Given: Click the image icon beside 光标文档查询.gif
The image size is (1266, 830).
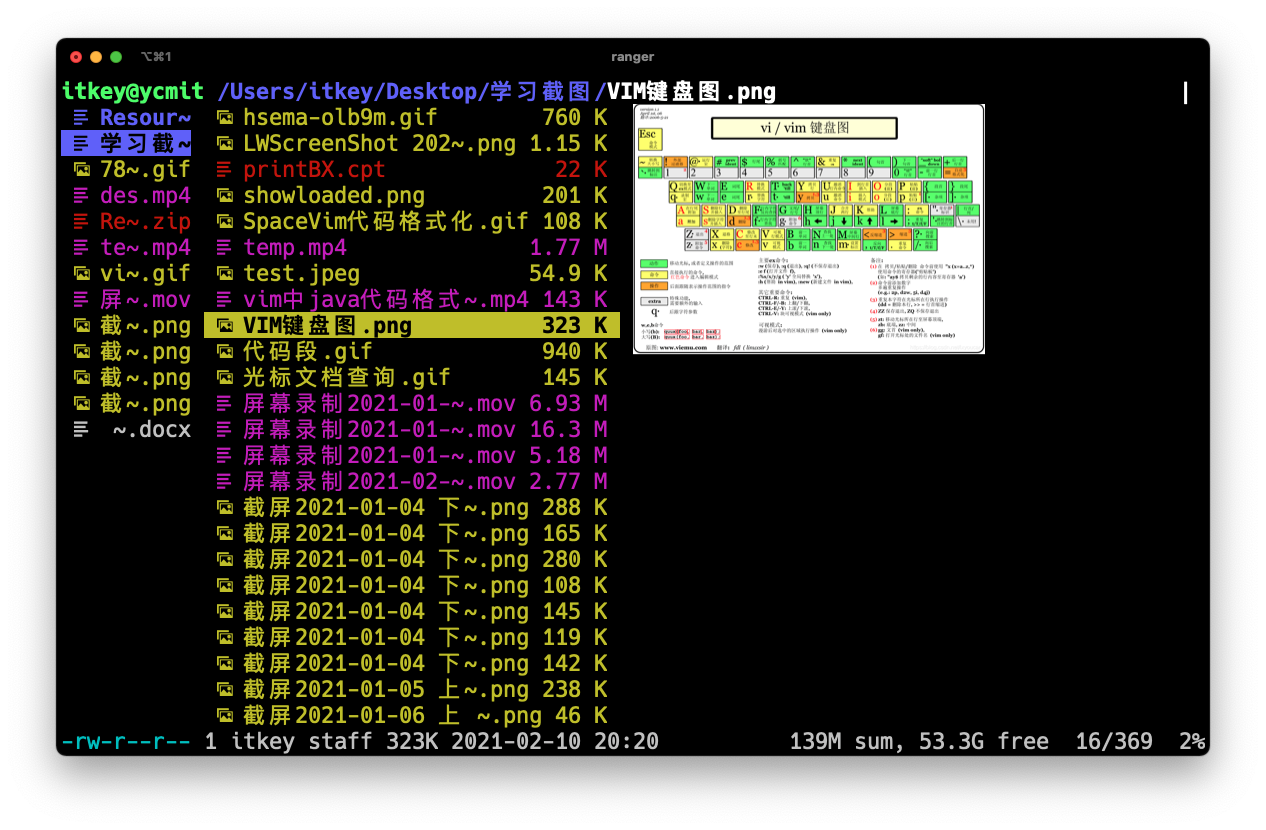Looking at the screenshot, I should pos(224,378).
